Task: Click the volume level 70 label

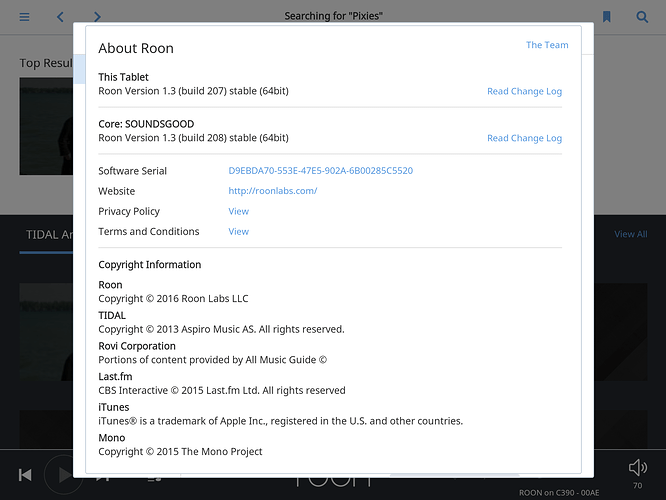Action: coord(638,486)
